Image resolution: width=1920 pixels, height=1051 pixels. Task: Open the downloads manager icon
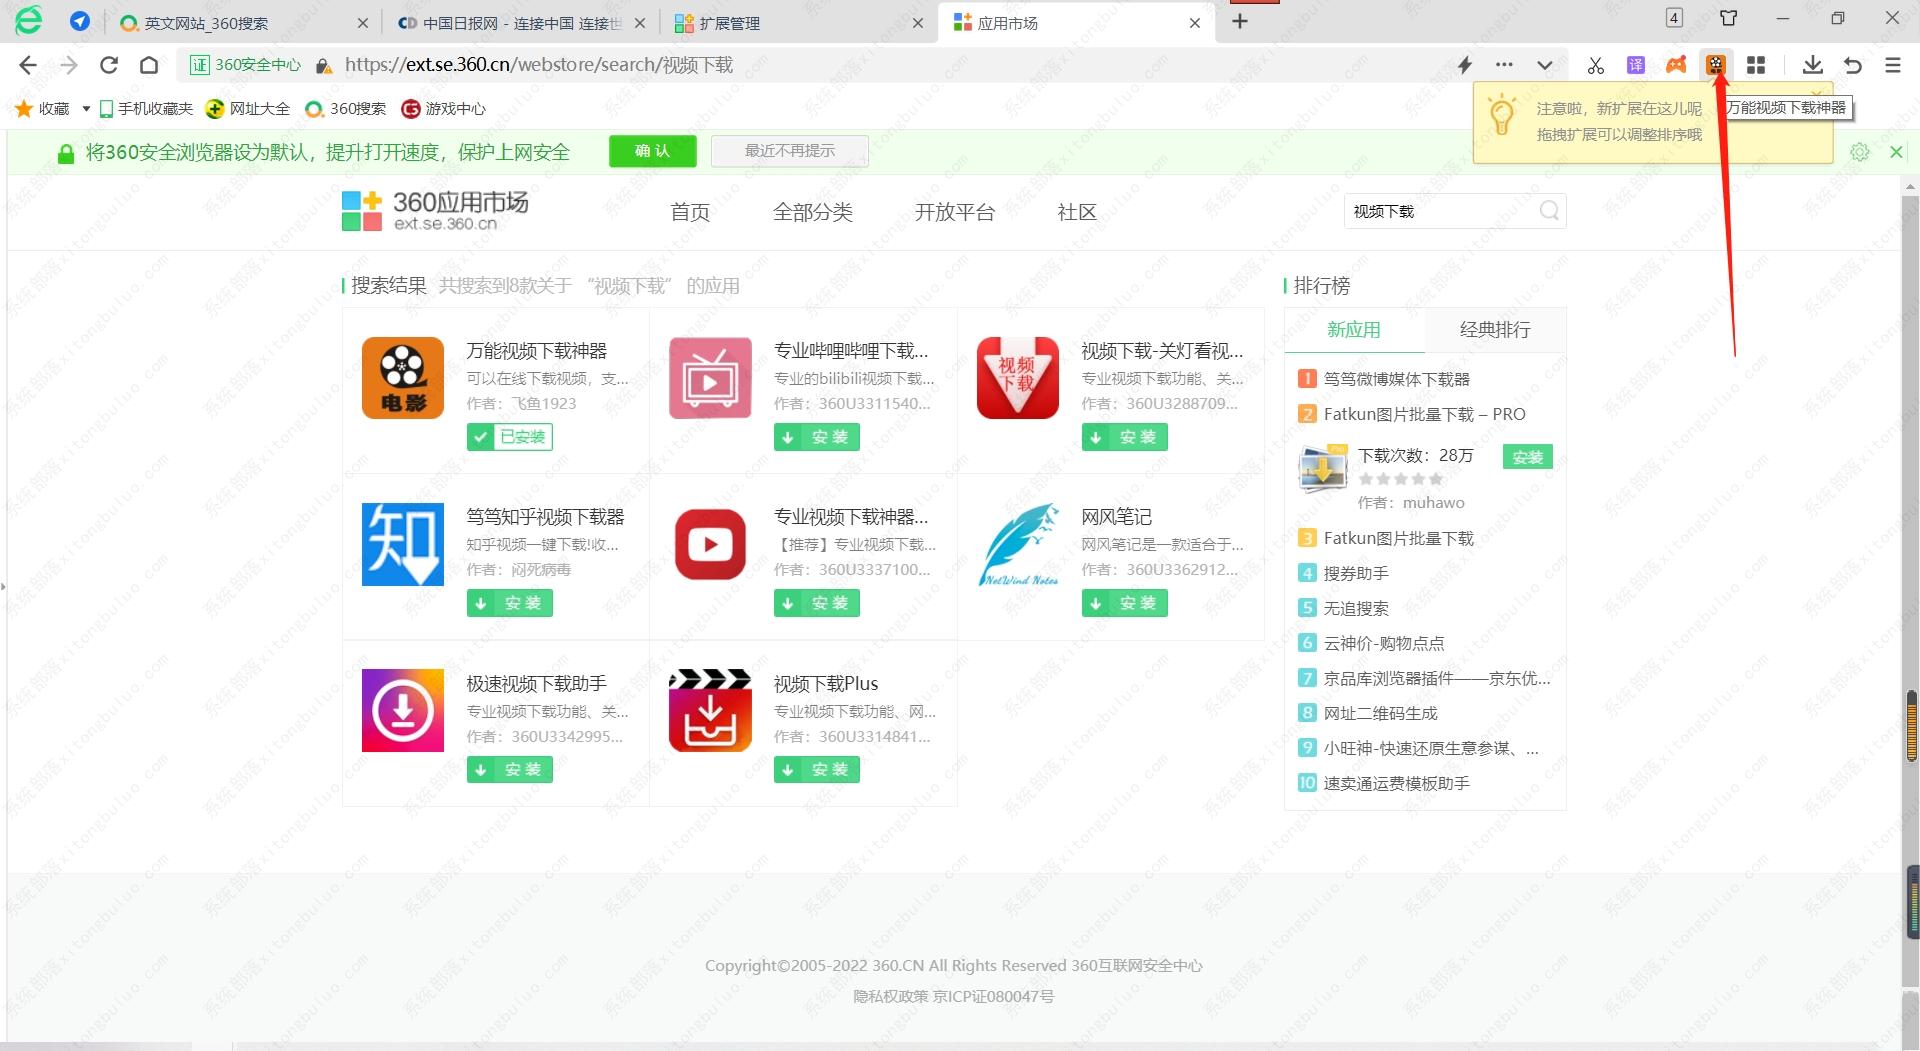(1812, 65)
